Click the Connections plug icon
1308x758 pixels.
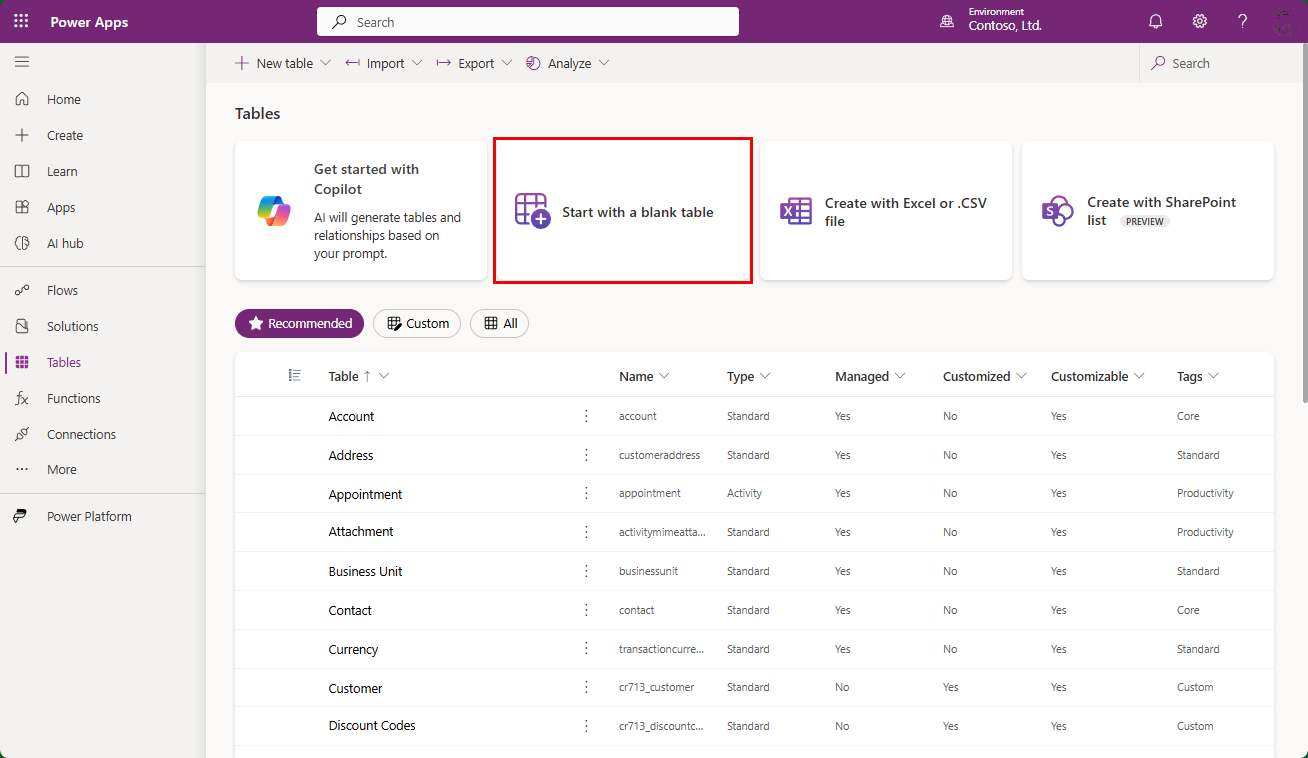coord(22,434)
